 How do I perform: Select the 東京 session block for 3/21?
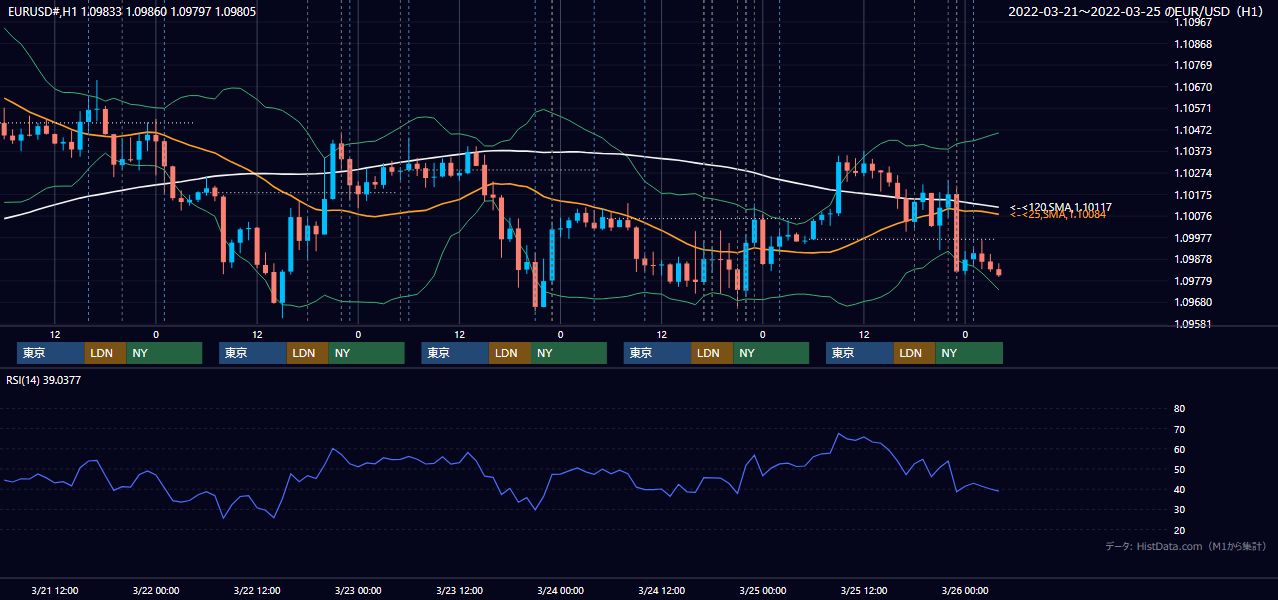click(x=51, y=353)
